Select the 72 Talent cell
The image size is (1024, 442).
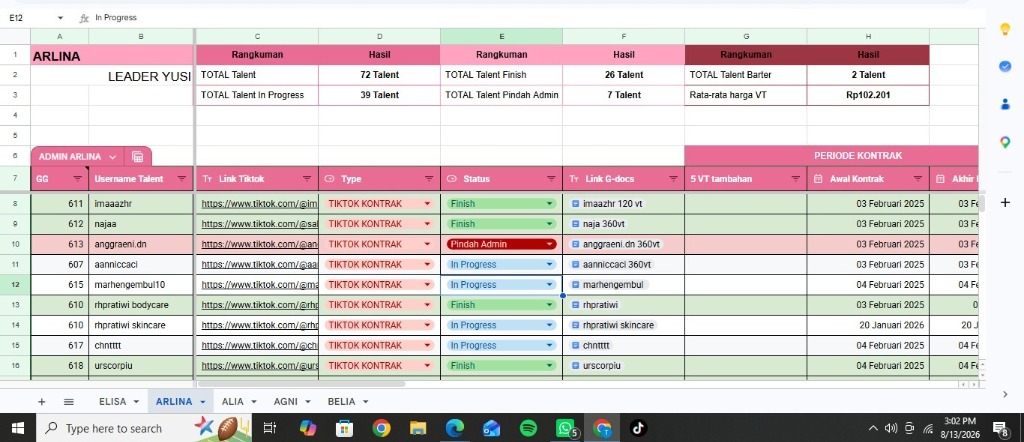point(379,75)
